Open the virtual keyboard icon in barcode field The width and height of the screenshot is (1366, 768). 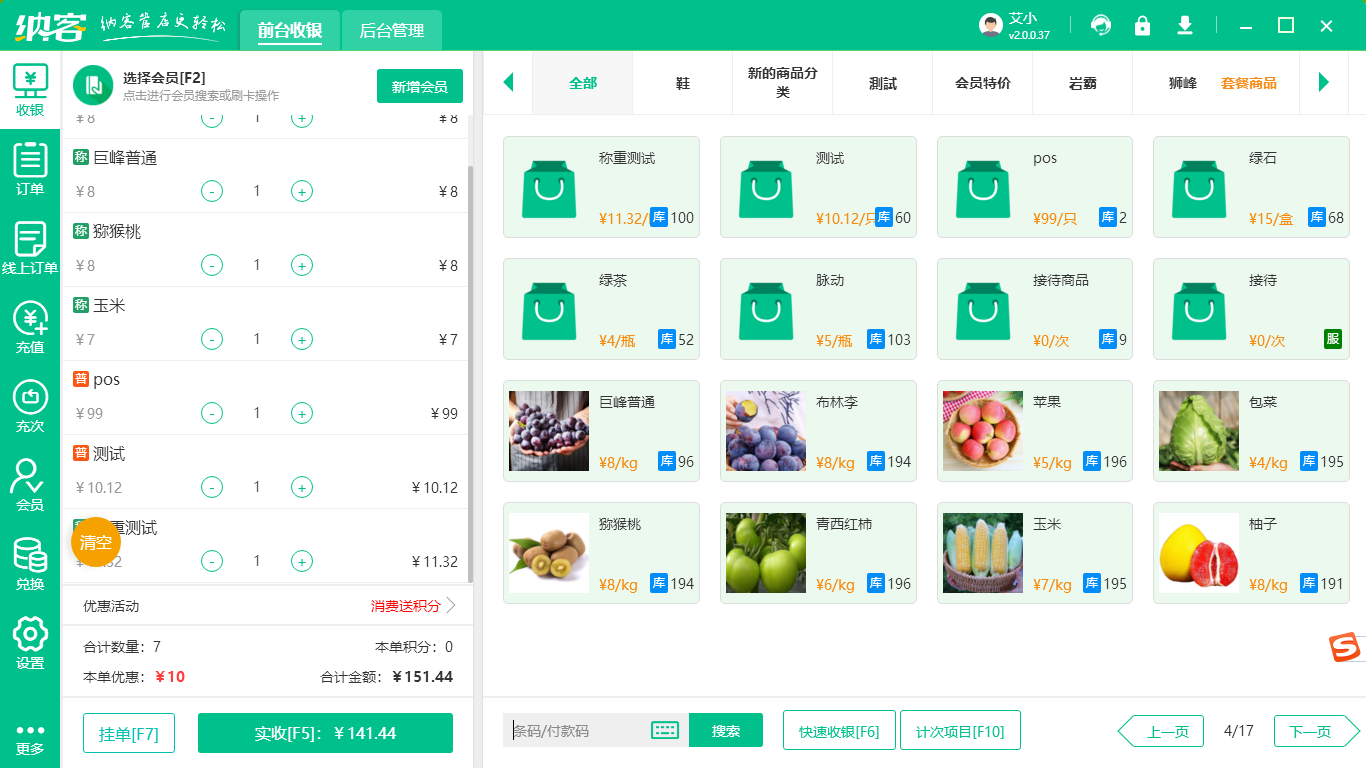pyautogui.click(x=665, y=731)
